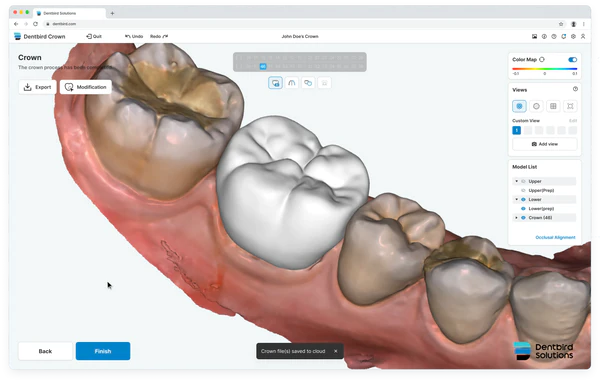Image resolution: width=600 pixels, height=382 pixels.
Task: Click Undo in the top bar
Action: [134, 36]
